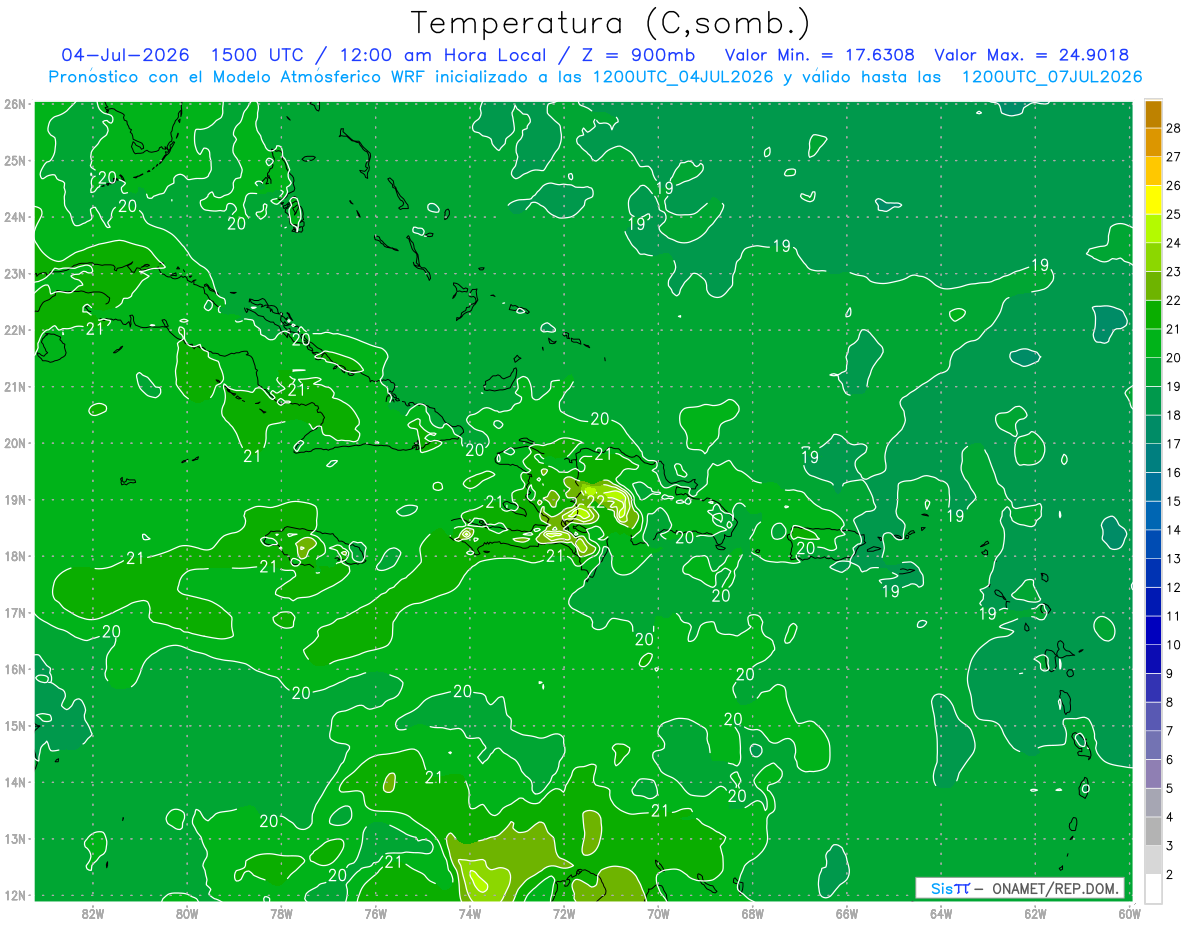The width and height of the screenshot is (1200, 927).
Task: Click the blue 'Sis' logo text in the credit box
Action: coord(942,888)
